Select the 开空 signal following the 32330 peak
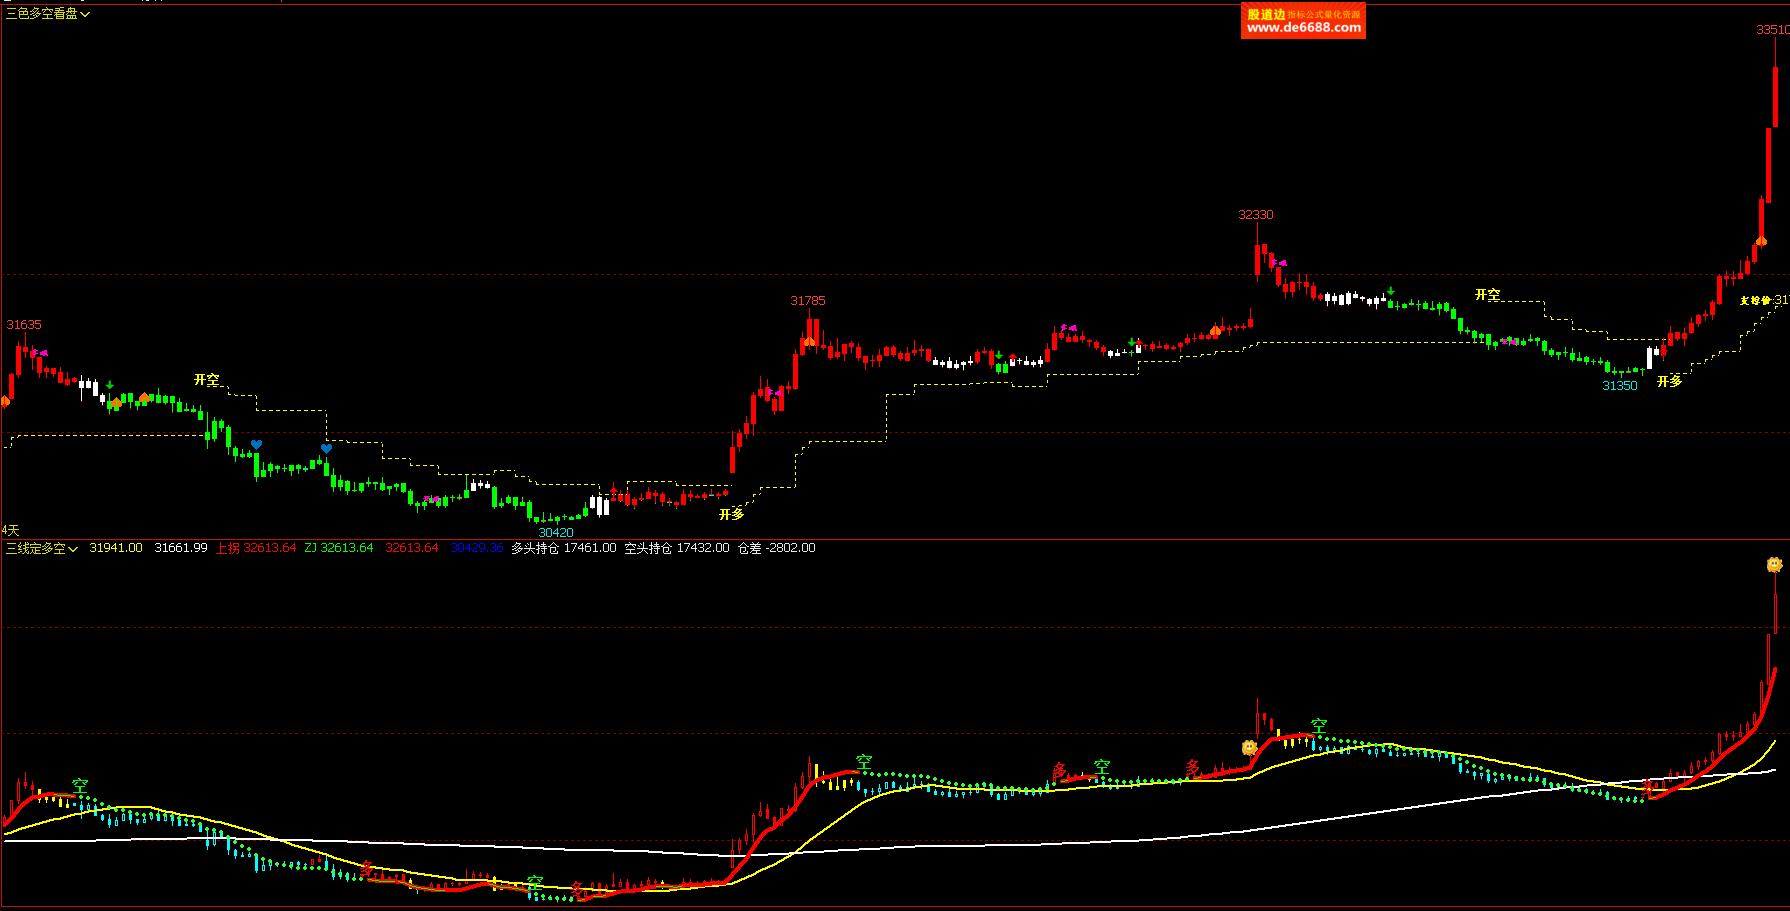Viewport: 1790px width, 911px height. pyautogui.click(x=1487, y=295)
